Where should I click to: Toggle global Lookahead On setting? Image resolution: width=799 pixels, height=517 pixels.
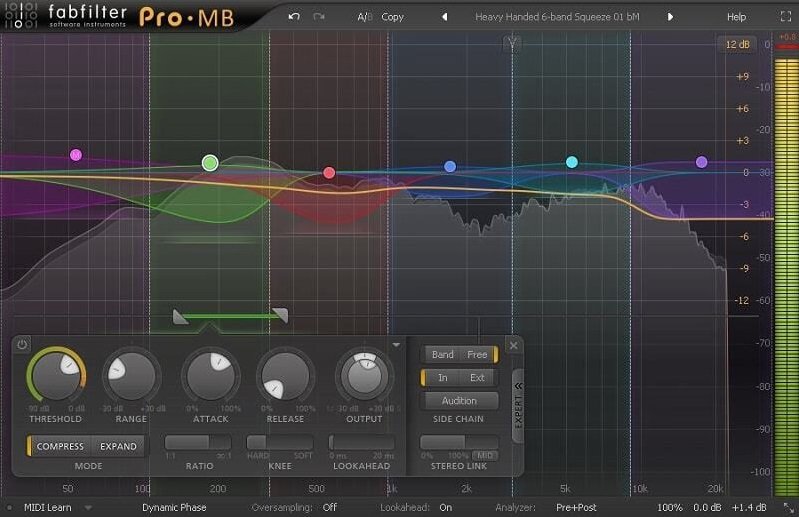pyautogui.click(x=445, y=508)
